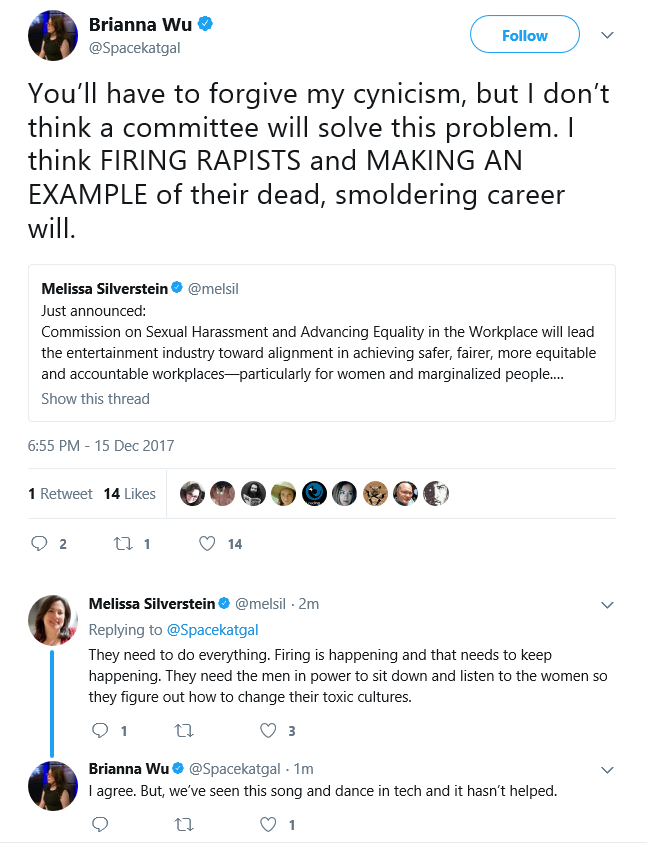Expand options chevron on Melissa Silverstein's reply
The height and width of the screenshot is (853, 647).
[x=607, y=605]
